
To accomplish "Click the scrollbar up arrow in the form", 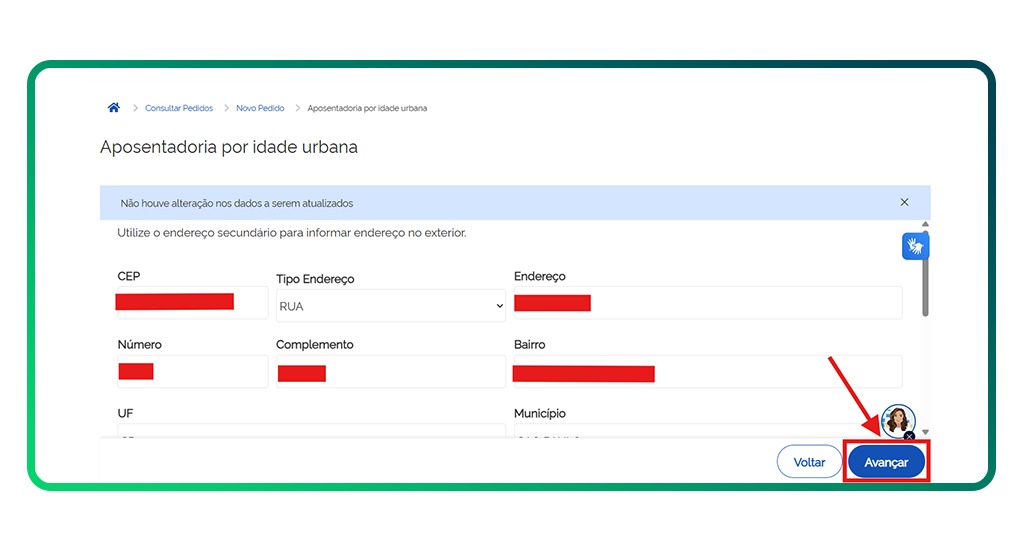I will click(925, 224).
